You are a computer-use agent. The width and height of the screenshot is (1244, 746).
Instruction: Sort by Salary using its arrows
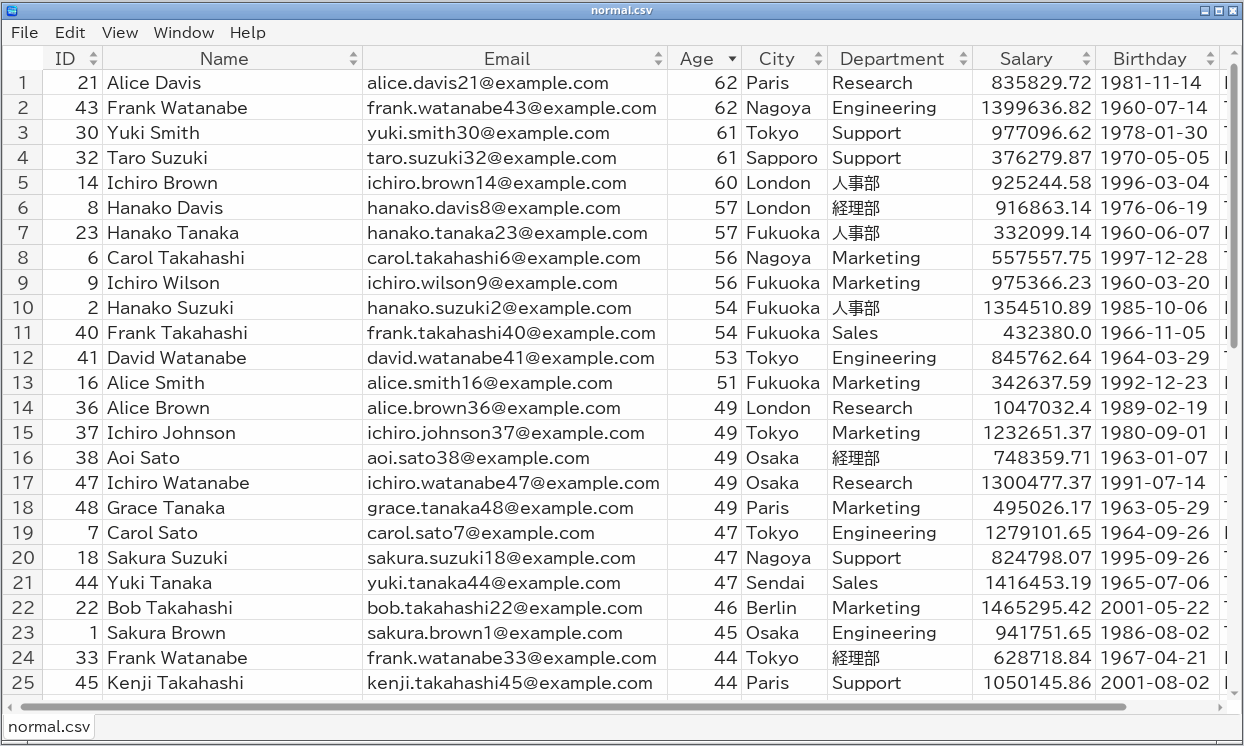click(1087, 59)
